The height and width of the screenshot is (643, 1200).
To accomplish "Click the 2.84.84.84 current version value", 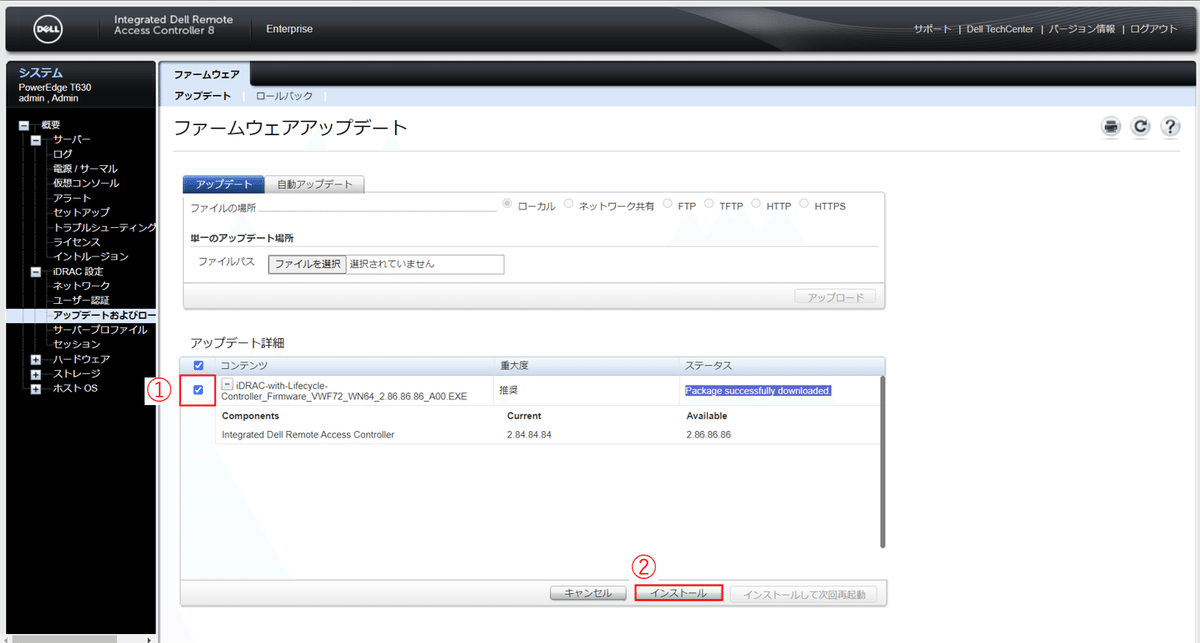I will coord(529,435).
